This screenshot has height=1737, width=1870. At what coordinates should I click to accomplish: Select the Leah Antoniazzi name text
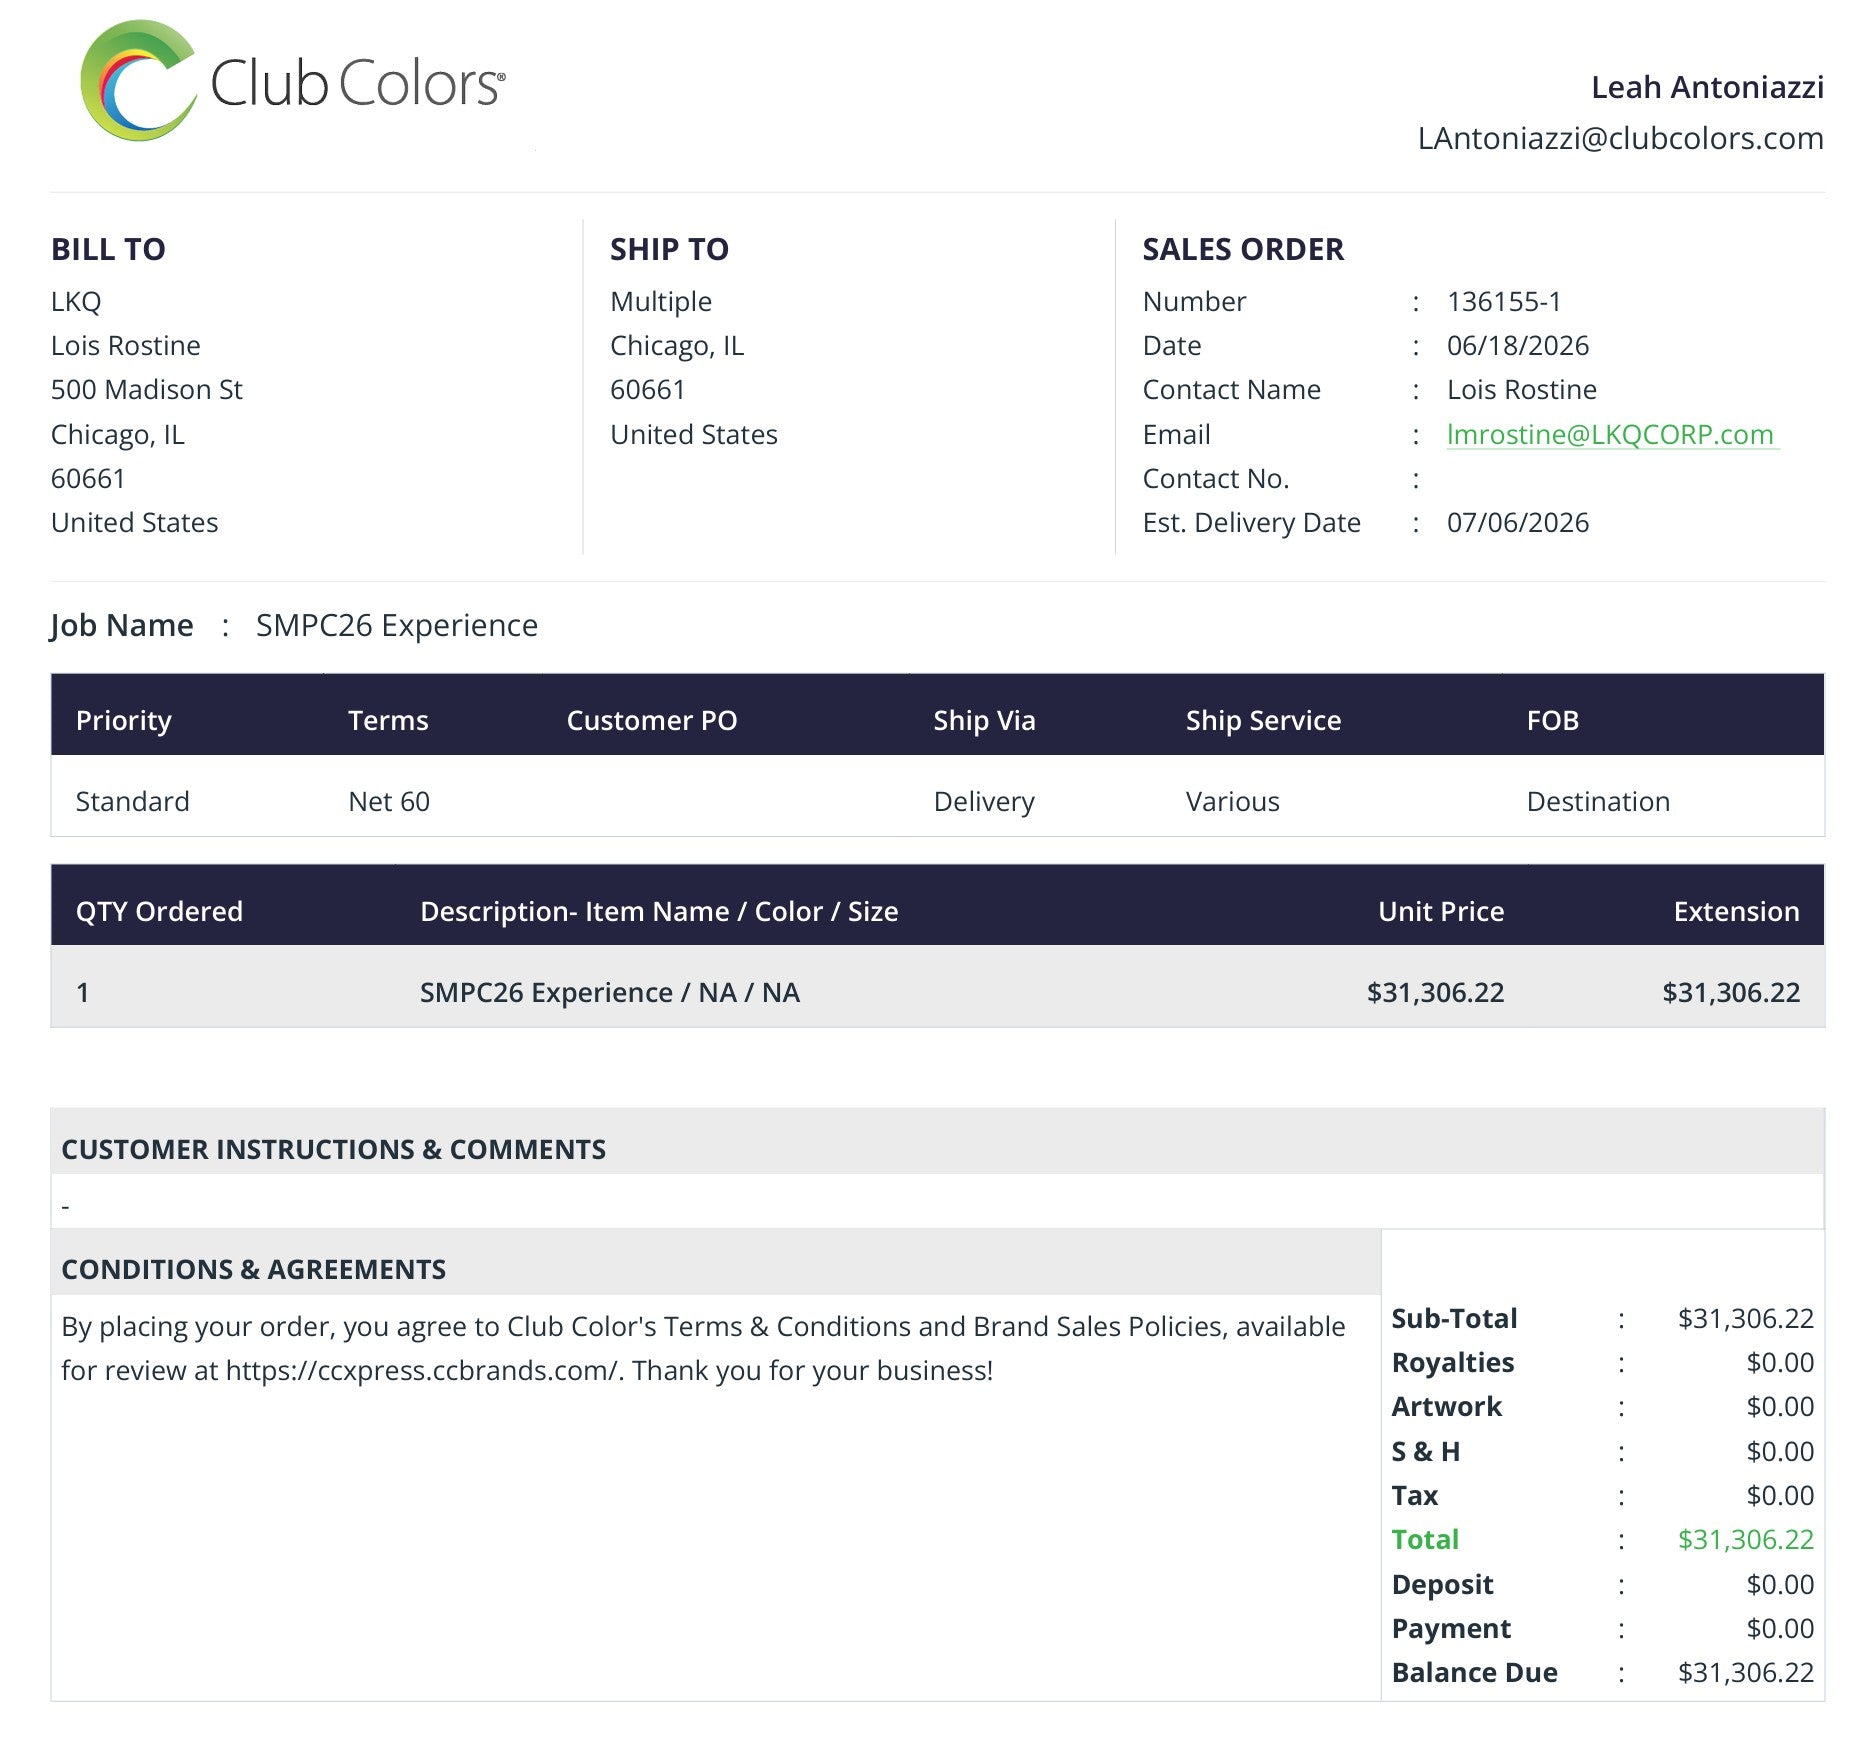click(1707, 88)
